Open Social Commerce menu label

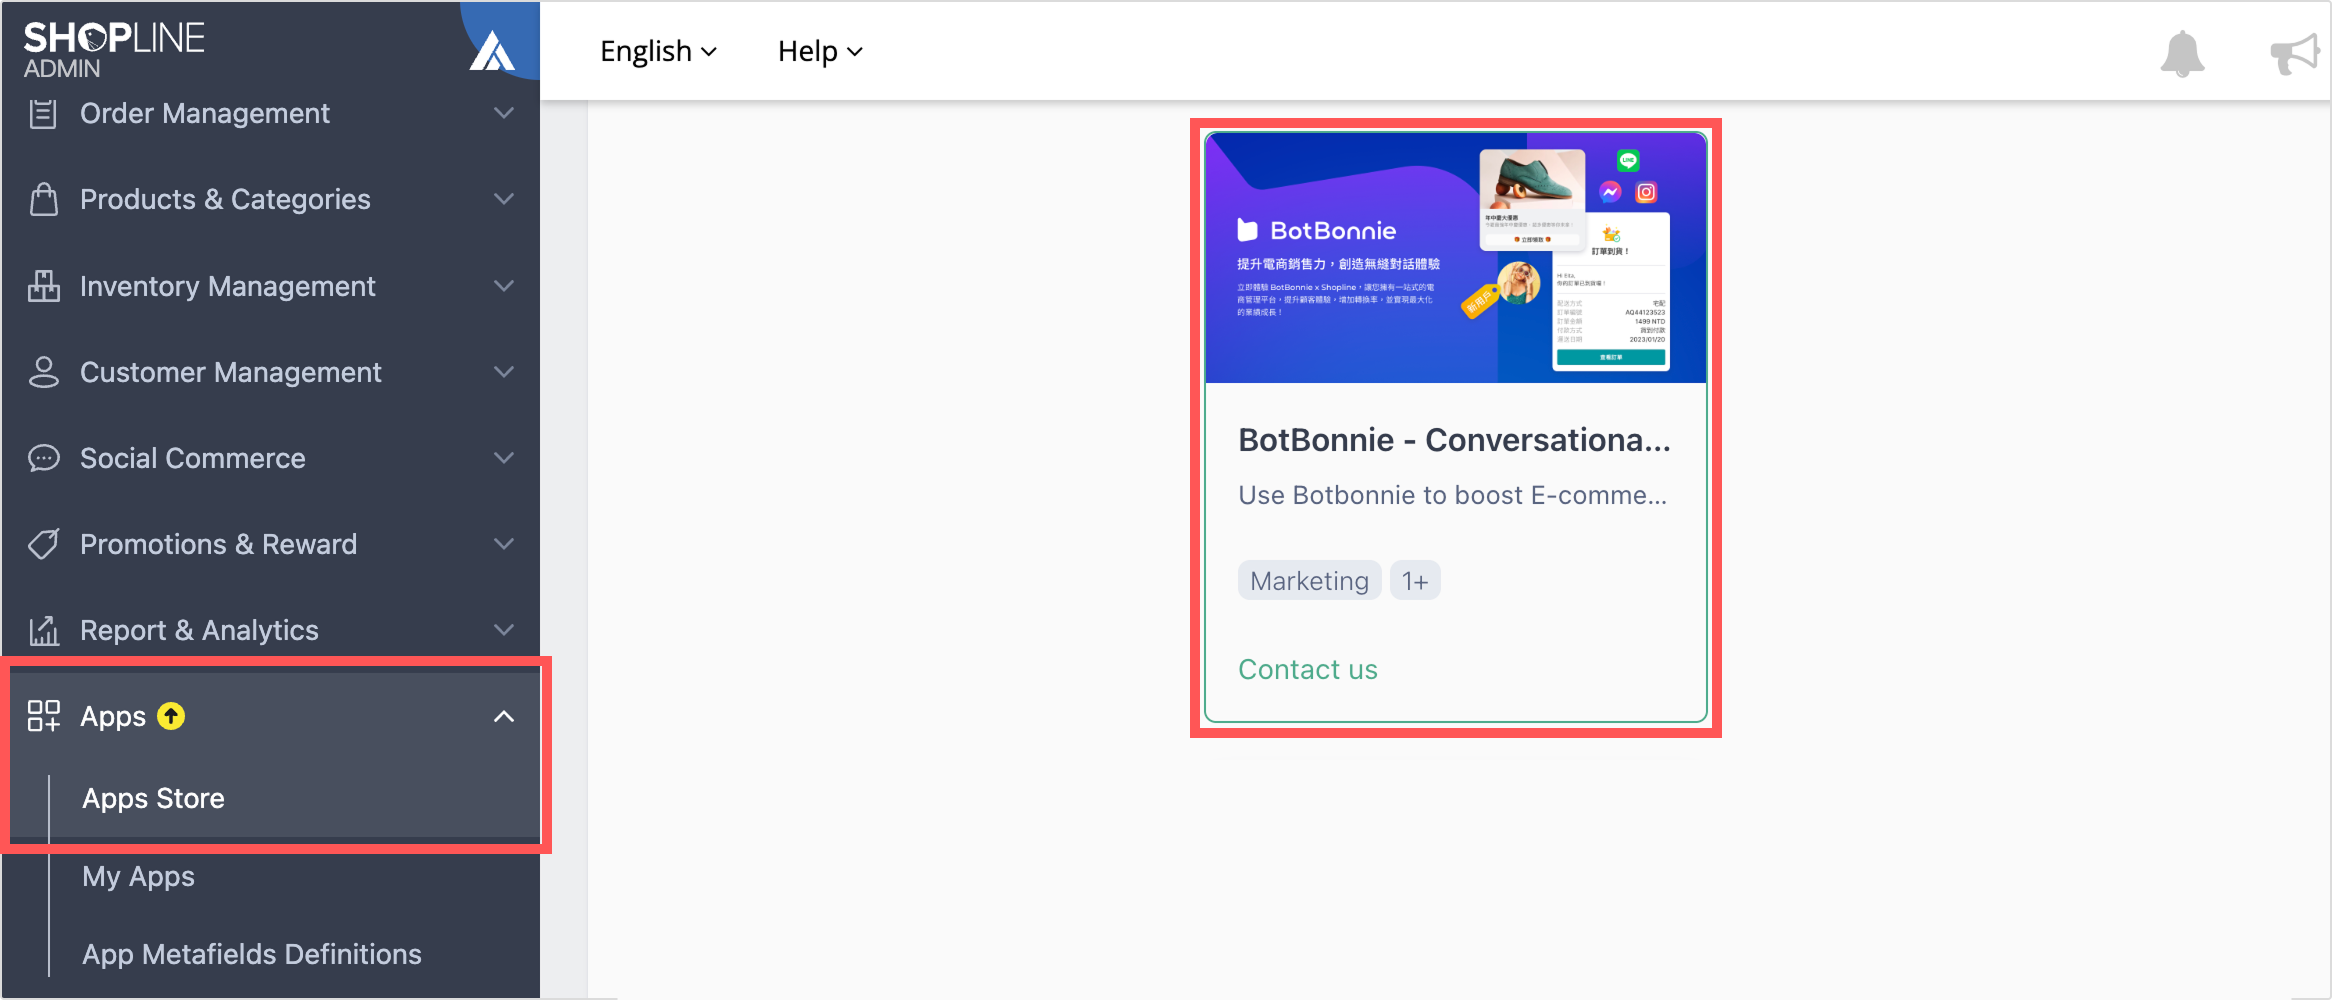pyautogui.click(x=193, y=458)
